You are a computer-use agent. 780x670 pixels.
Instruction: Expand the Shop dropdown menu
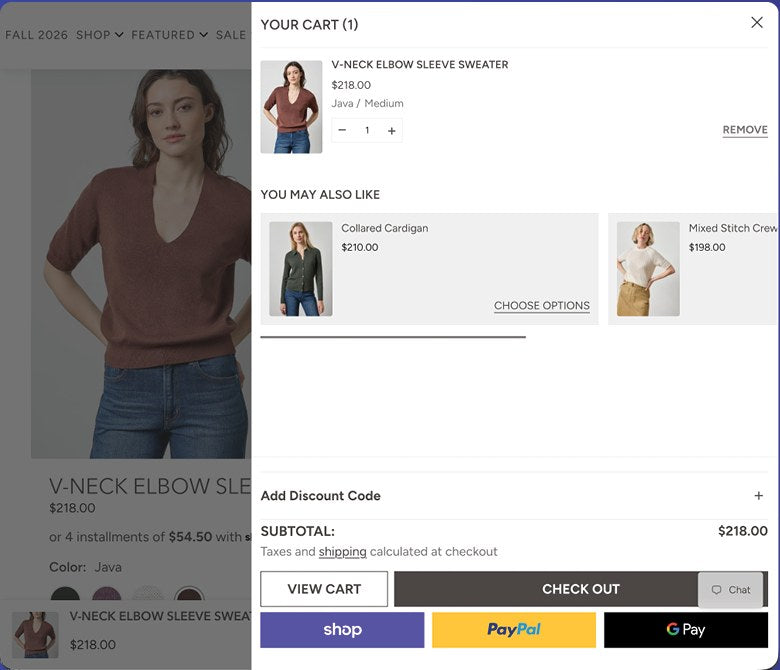point(99,35)
